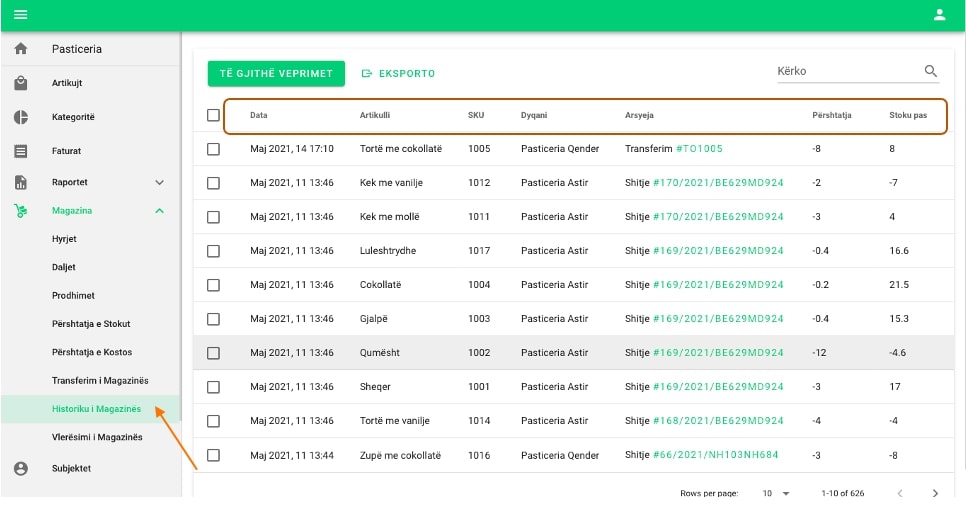Check the Tortë me cokollatë row checkbox
The width and height of the screenshot is (966, 518).
[213, 149]
